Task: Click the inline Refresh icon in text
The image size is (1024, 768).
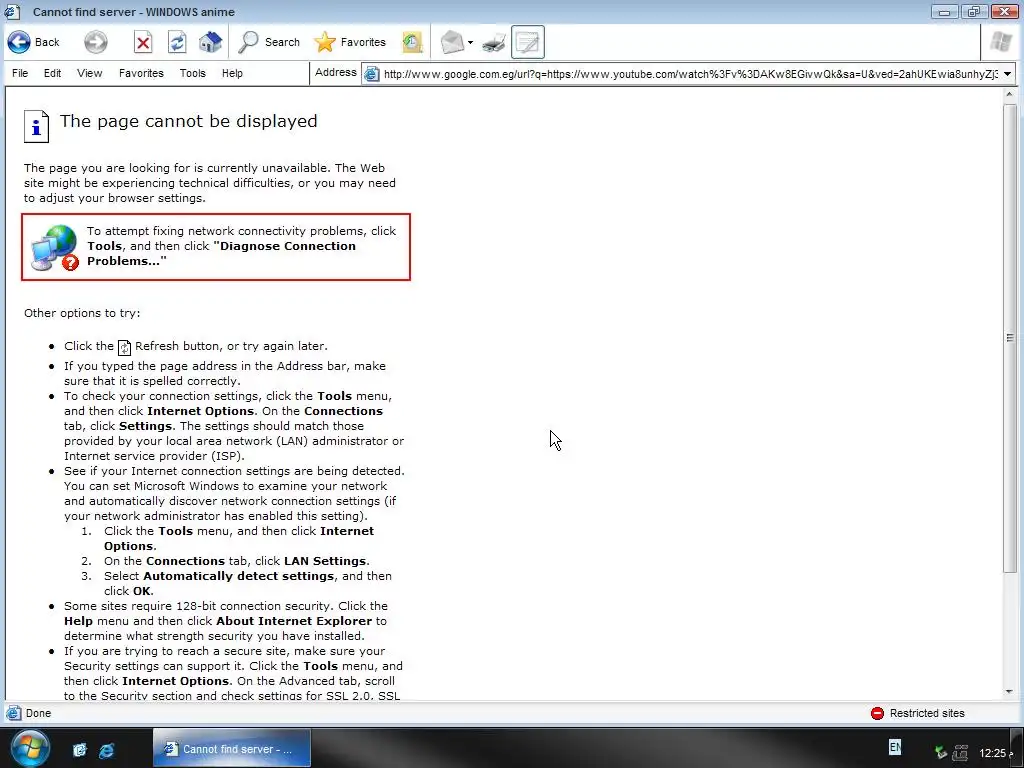Action: point(124,347)
